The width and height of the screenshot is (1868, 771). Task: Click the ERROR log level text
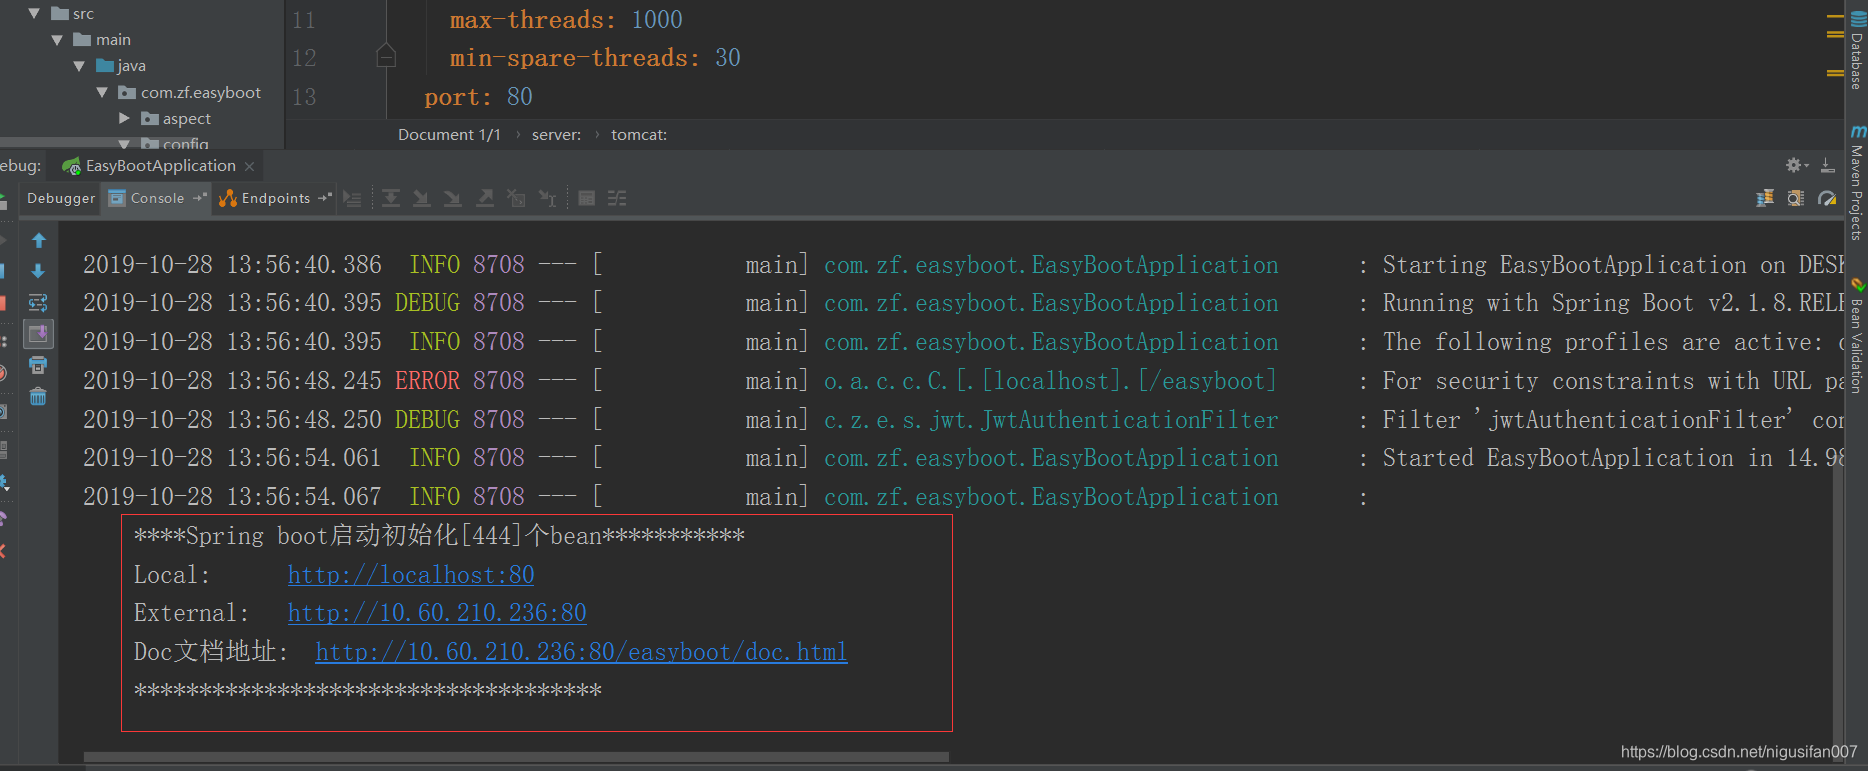427,381
